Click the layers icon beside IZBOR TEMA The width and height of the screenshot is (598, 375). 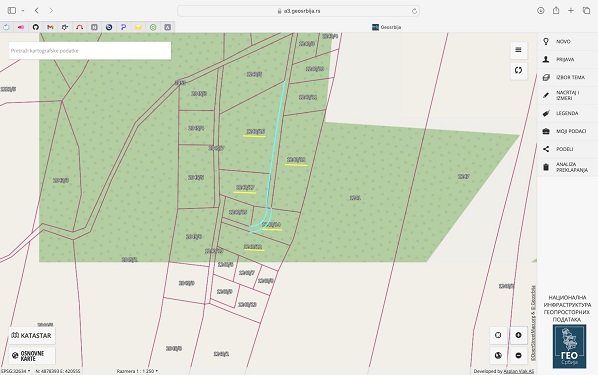tap(546, 77)
